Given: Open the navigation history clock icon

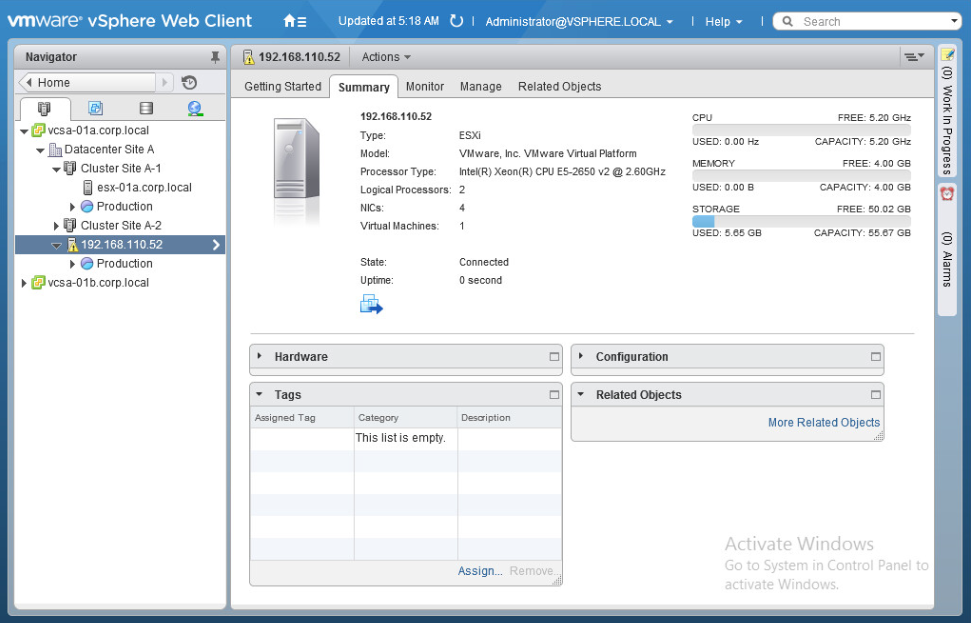Looking at the screenshot, I should [189, 82].
